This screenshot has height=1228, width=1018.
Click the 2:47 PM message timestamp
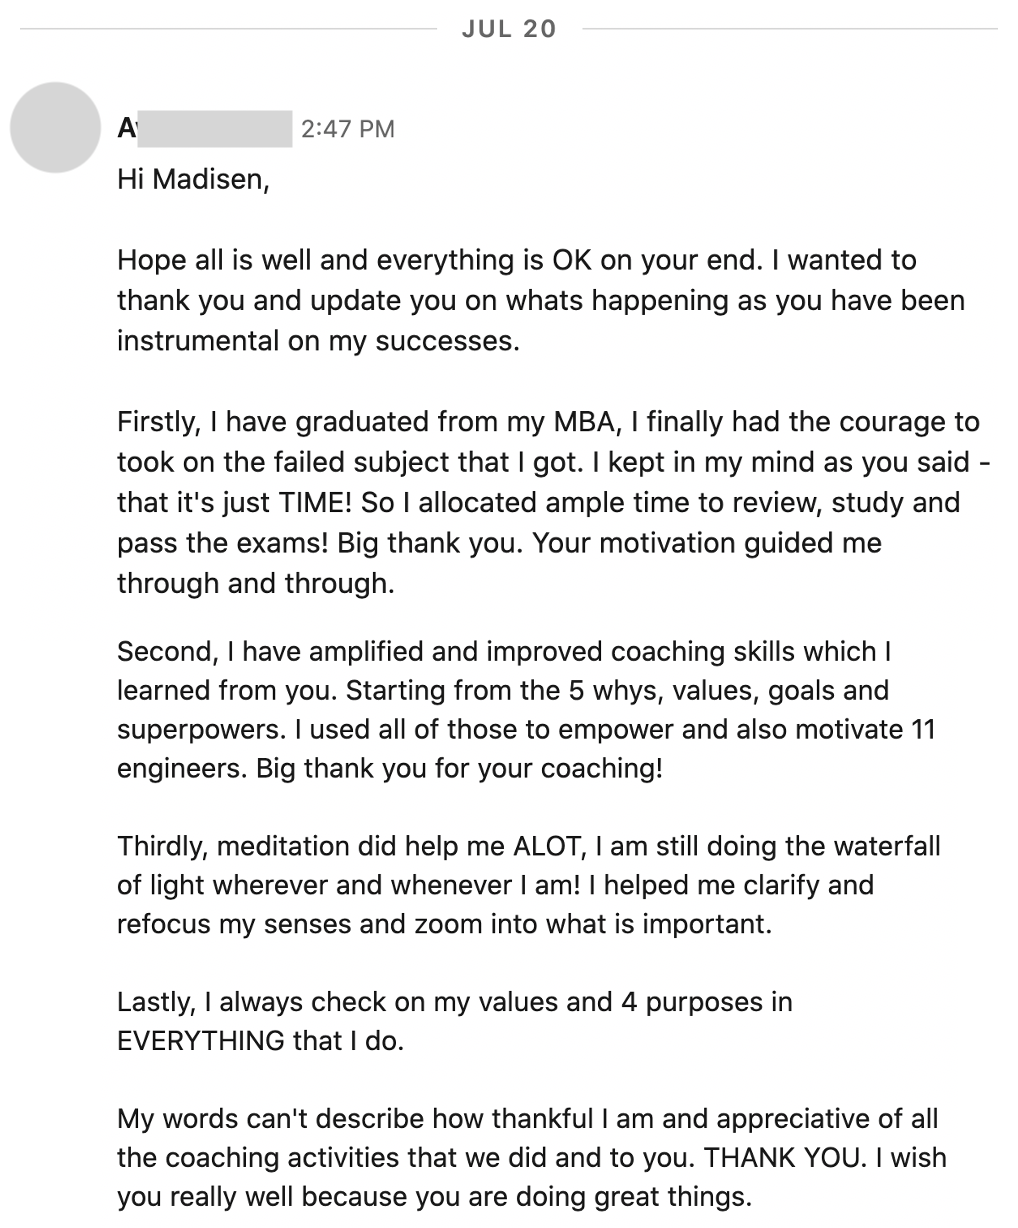pyautogui.click(x=348, y=129)
